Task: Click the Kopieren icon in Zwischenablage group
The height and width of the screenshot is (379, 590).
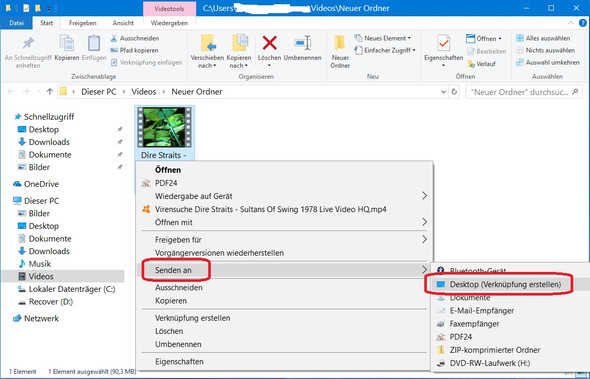Action: coord(67,44)
